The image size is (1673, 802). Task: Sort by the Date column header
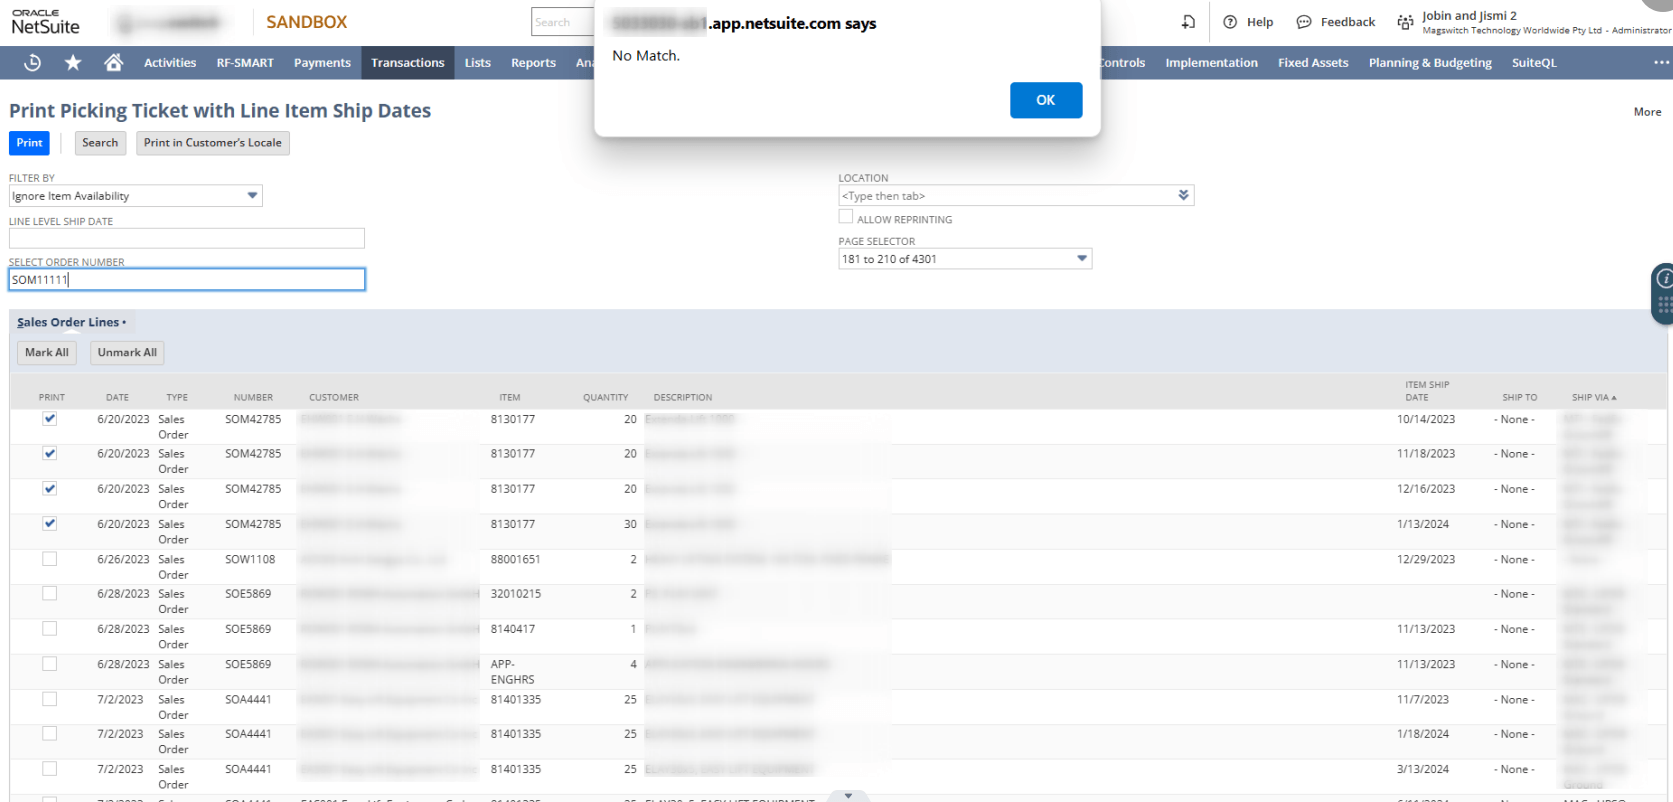click(x=117, y=398)
